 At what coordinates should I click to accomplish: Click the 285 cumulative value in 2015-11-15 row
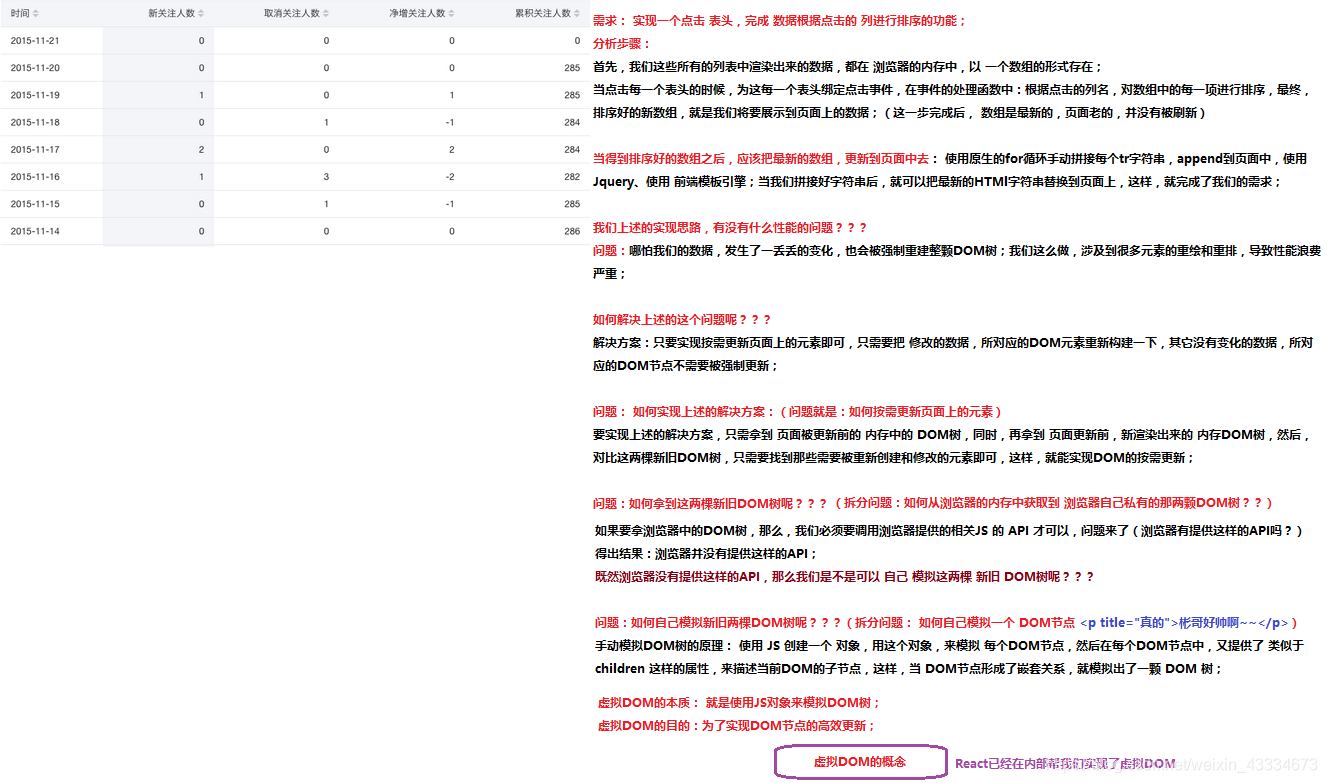572,204
